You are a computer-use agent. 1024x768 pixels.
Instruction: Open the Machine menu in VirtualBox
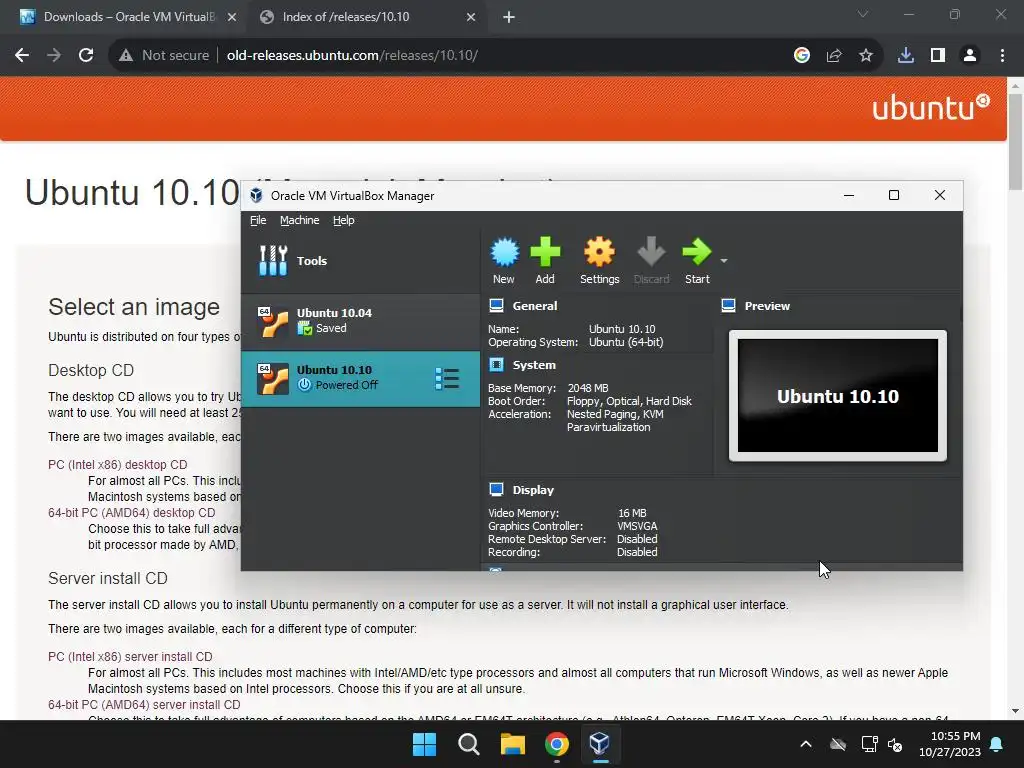point(300,220)
